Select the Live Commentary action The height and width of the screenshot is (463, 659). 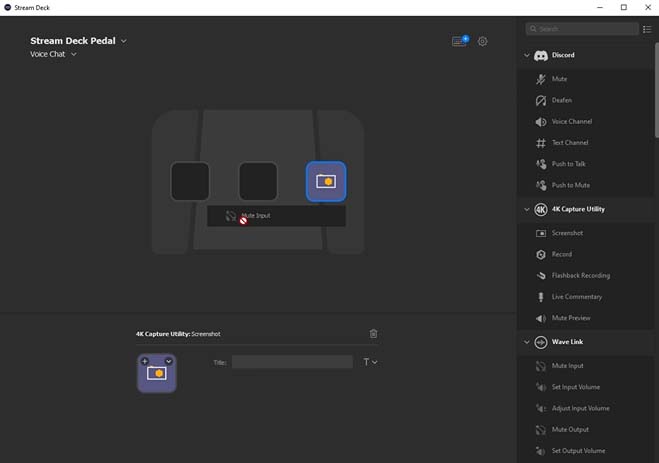point(576,296)
